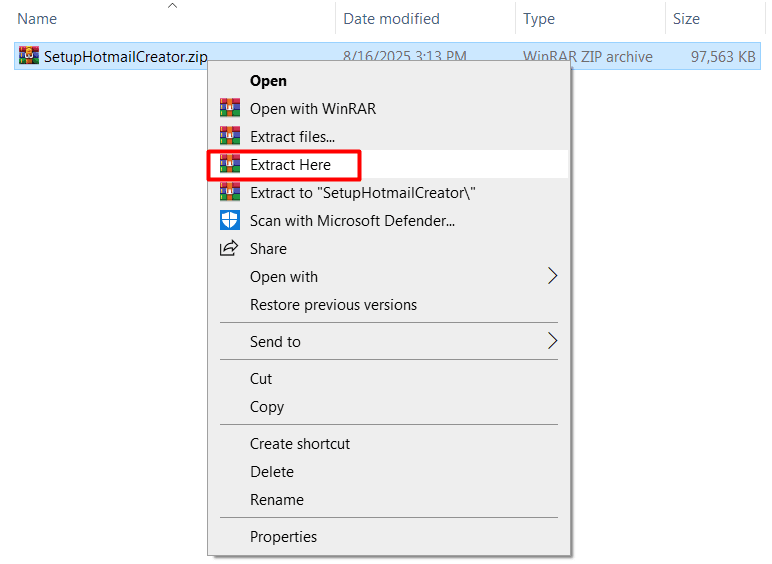Click the WinRAR icon beside Extract to "SetupHotmailCreator\"
Screen dimensions: 772x564
230,192
